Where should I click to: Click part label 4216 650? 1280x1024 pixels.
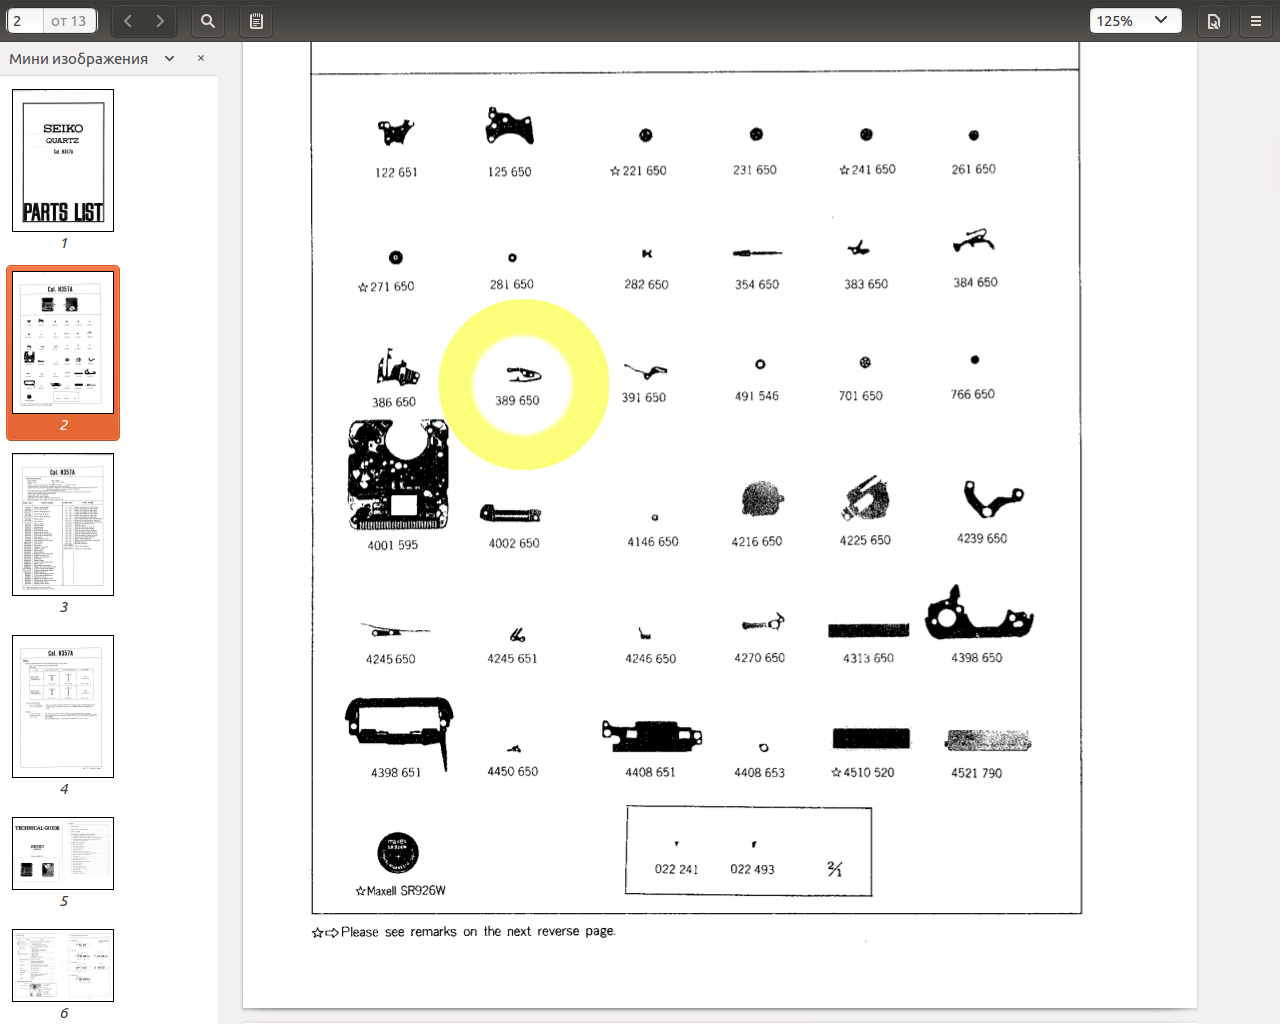pos(756,542)
